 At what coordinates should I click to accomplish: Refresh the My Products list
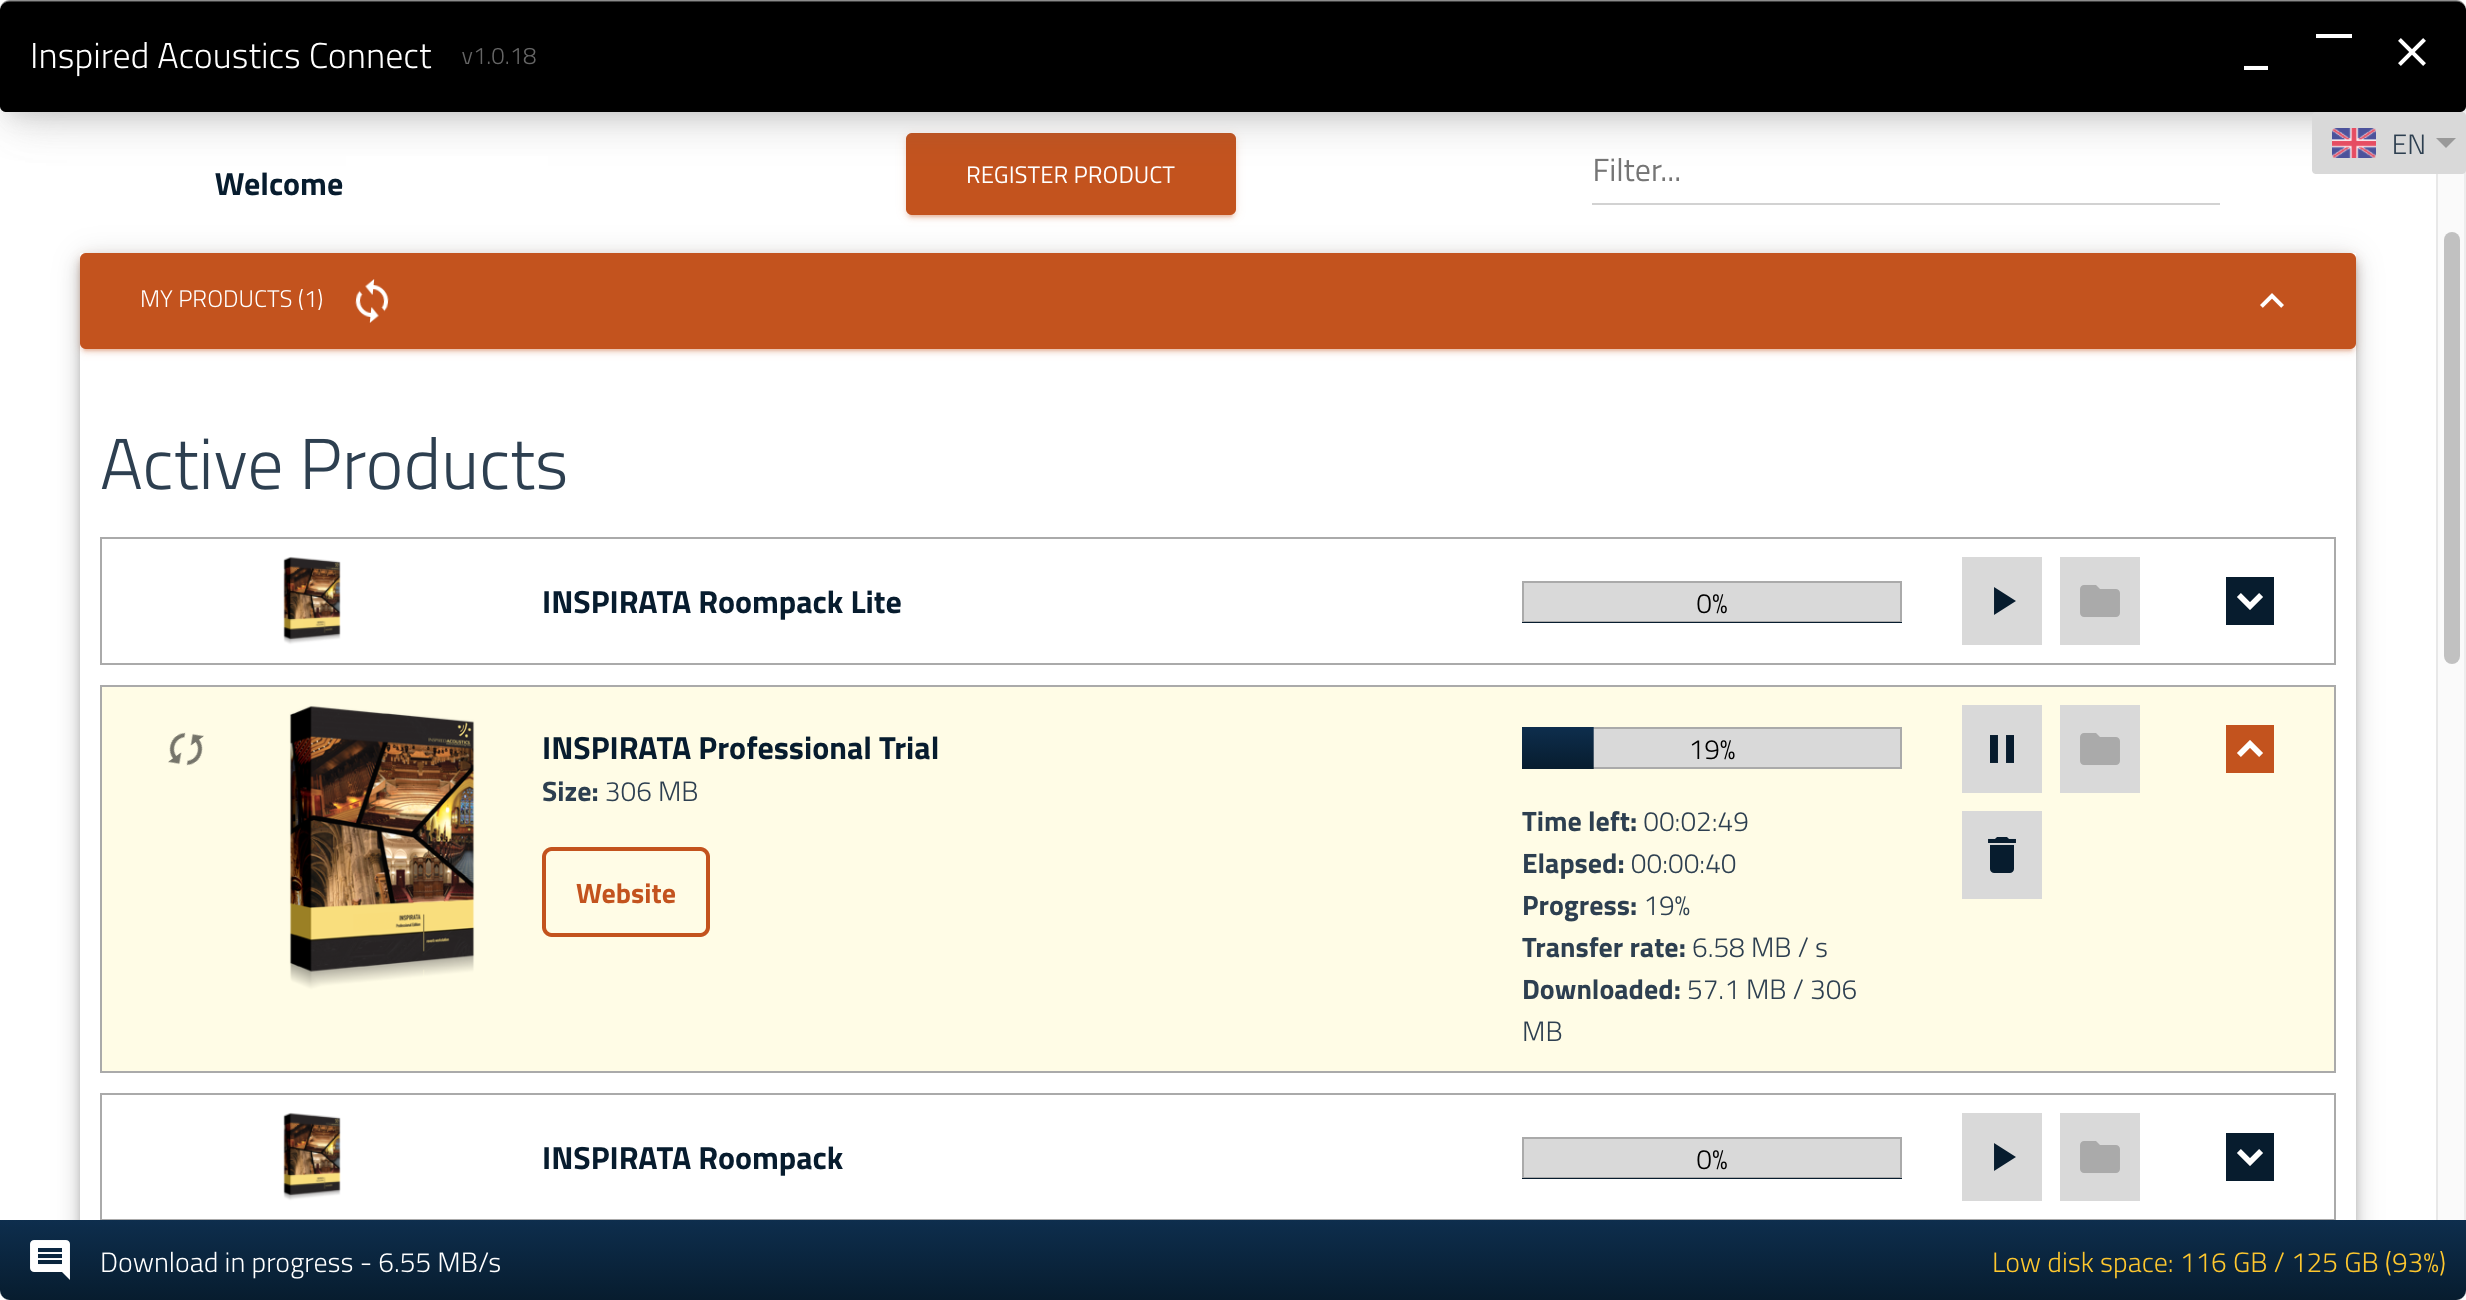point(372,300)
